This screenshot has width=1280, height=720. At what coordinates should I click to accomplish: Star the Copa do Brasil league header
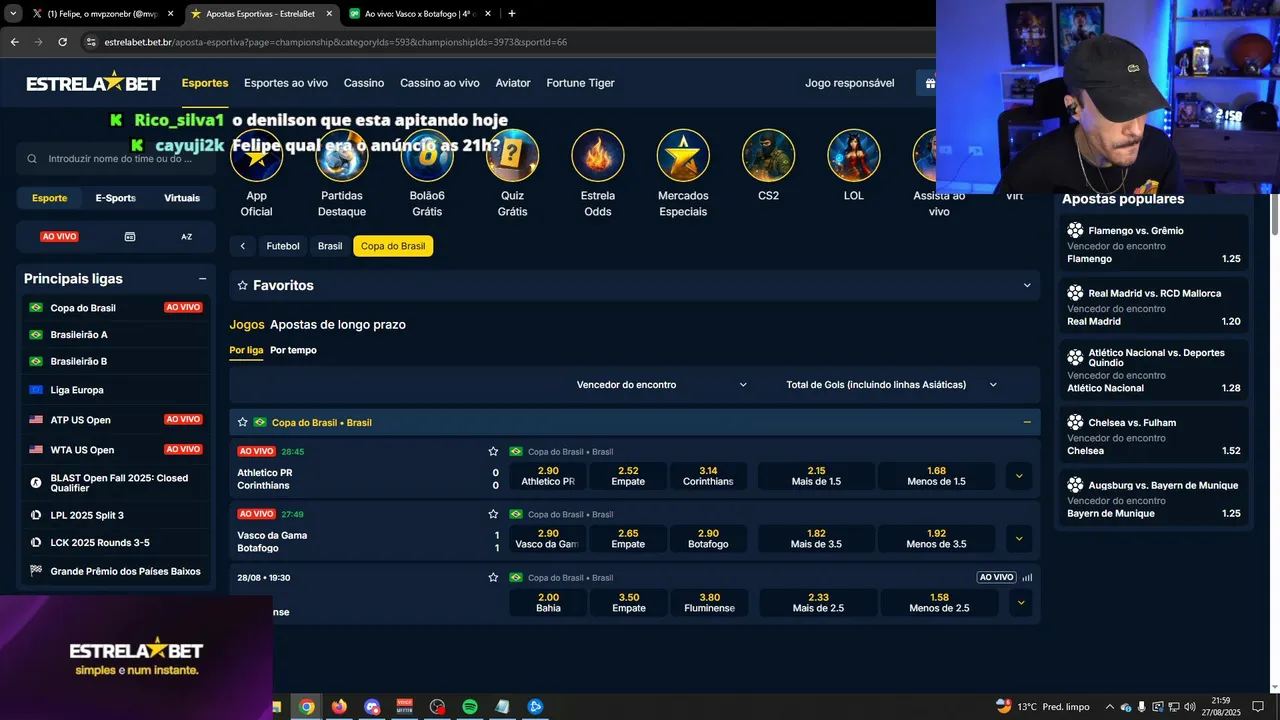[242, 422]
